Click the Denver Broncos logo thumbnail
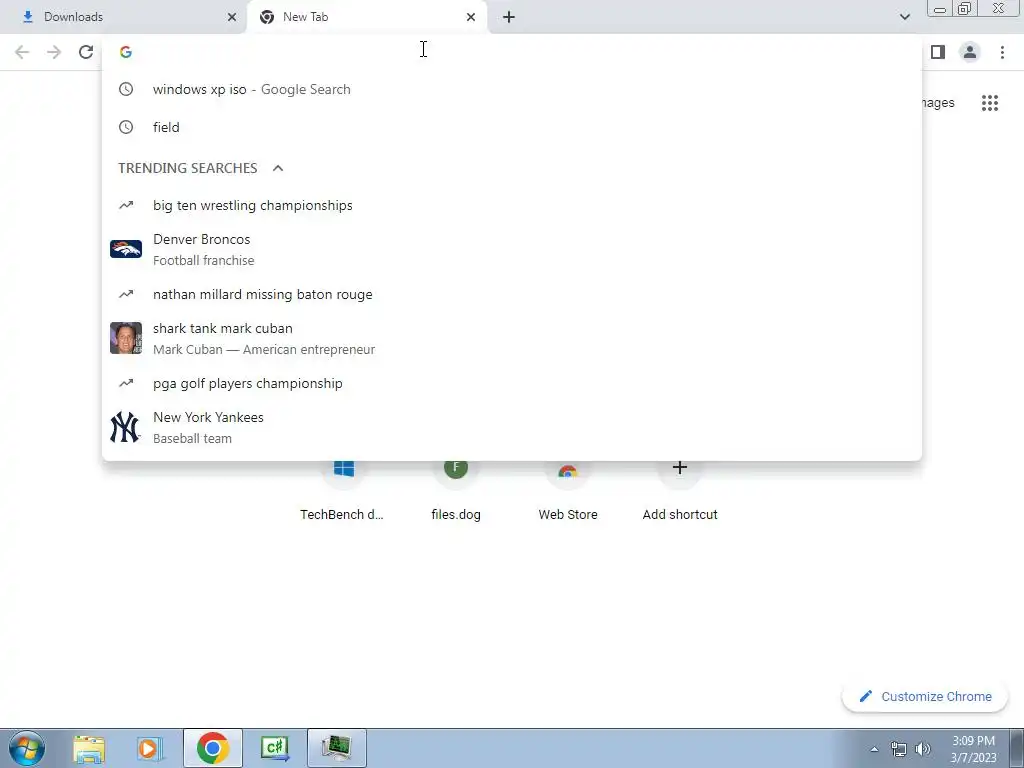 point(126,249)
